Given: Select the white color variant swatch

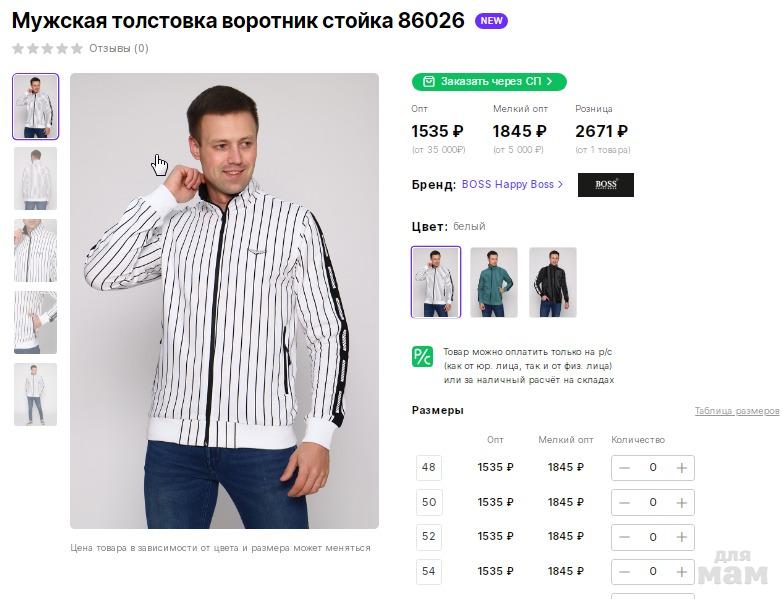Looking at the screenshot, I should click(436, 282).
